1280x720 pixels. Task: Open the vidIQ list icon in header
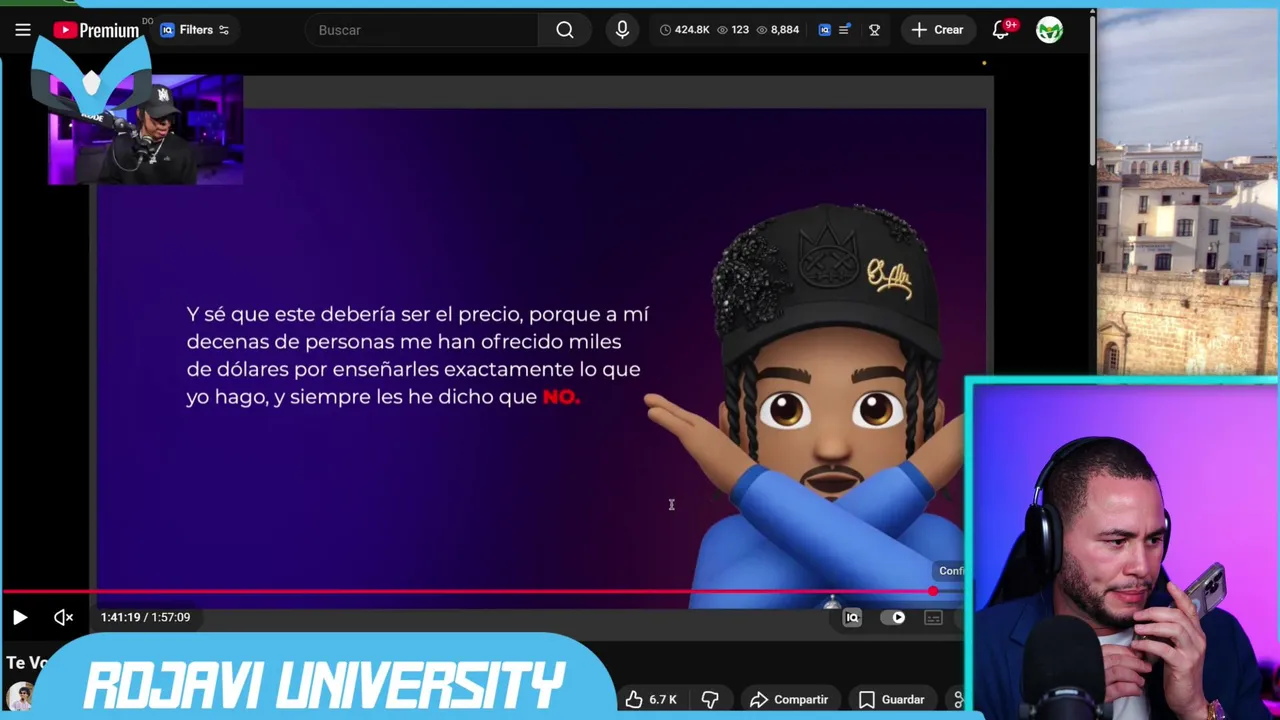tap(844, 30)
